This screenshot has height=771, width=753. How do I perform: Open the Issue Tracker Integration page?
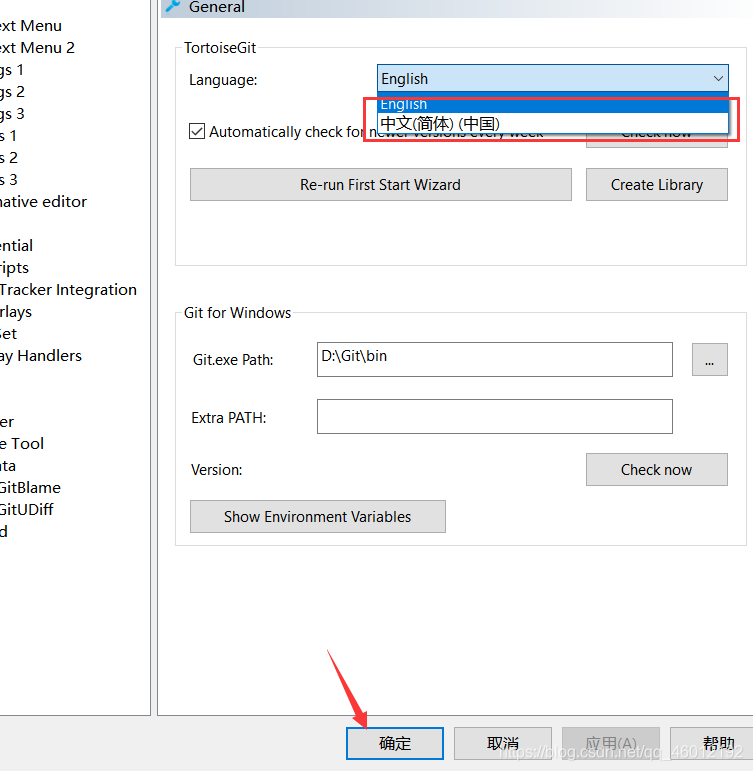point(68,290)
